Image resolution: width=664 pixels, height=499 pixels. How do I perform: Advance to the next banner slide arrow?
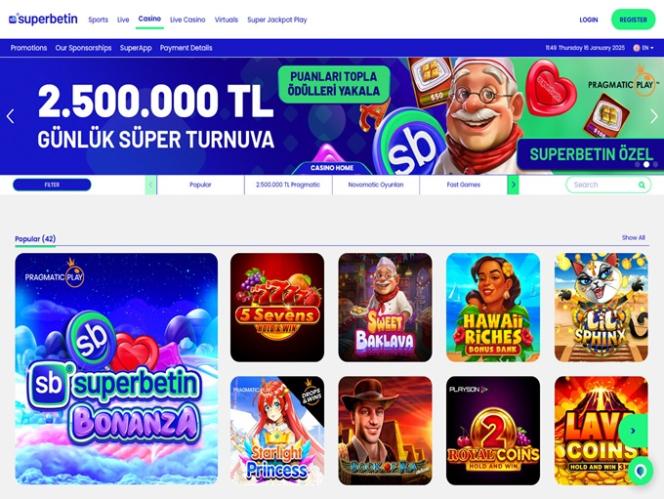[x=654, y=116]
